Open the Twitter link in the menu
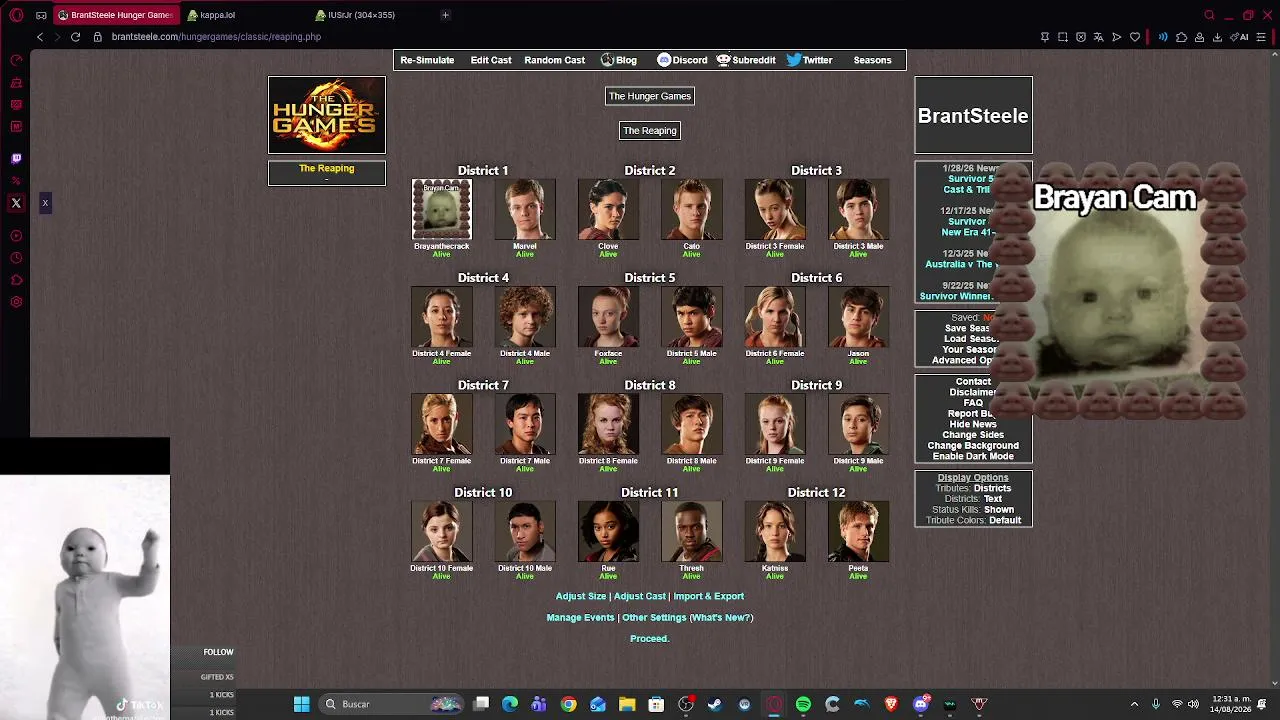Screen dimensions: 1280x720 [x=809, y=60]
